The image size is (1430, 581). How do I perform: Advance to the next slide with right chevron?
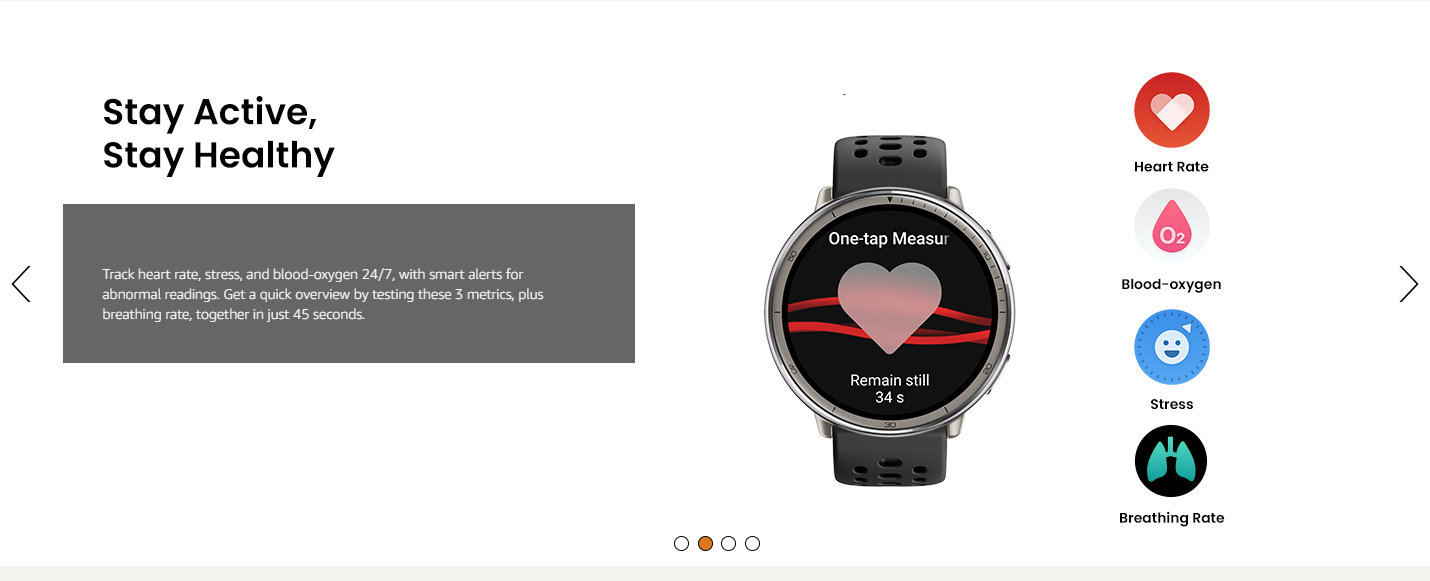(x=1408, y=284)
